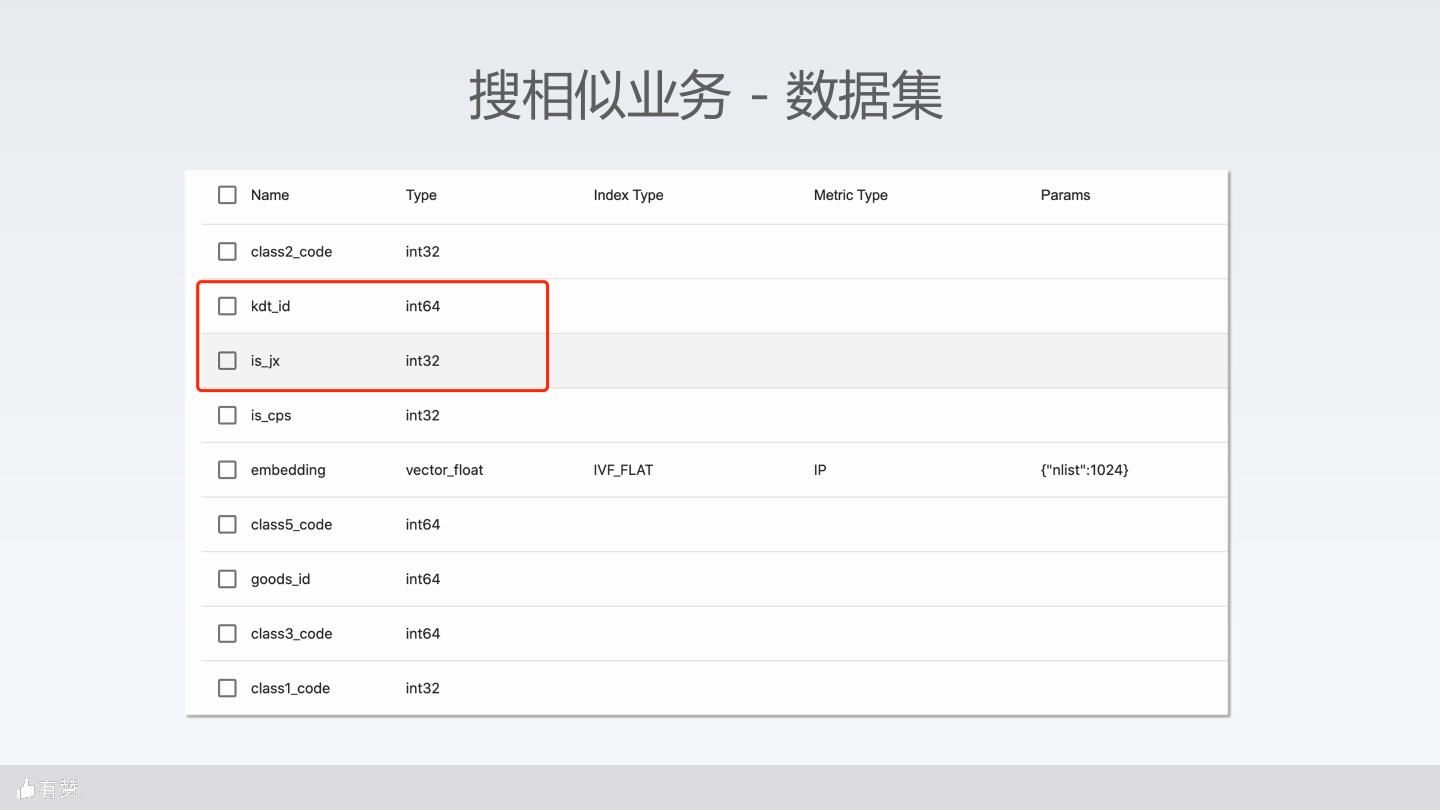This screenshot has width=1440, height=810.
Task: Check the class1_code row checkbox
Action: 227,688
